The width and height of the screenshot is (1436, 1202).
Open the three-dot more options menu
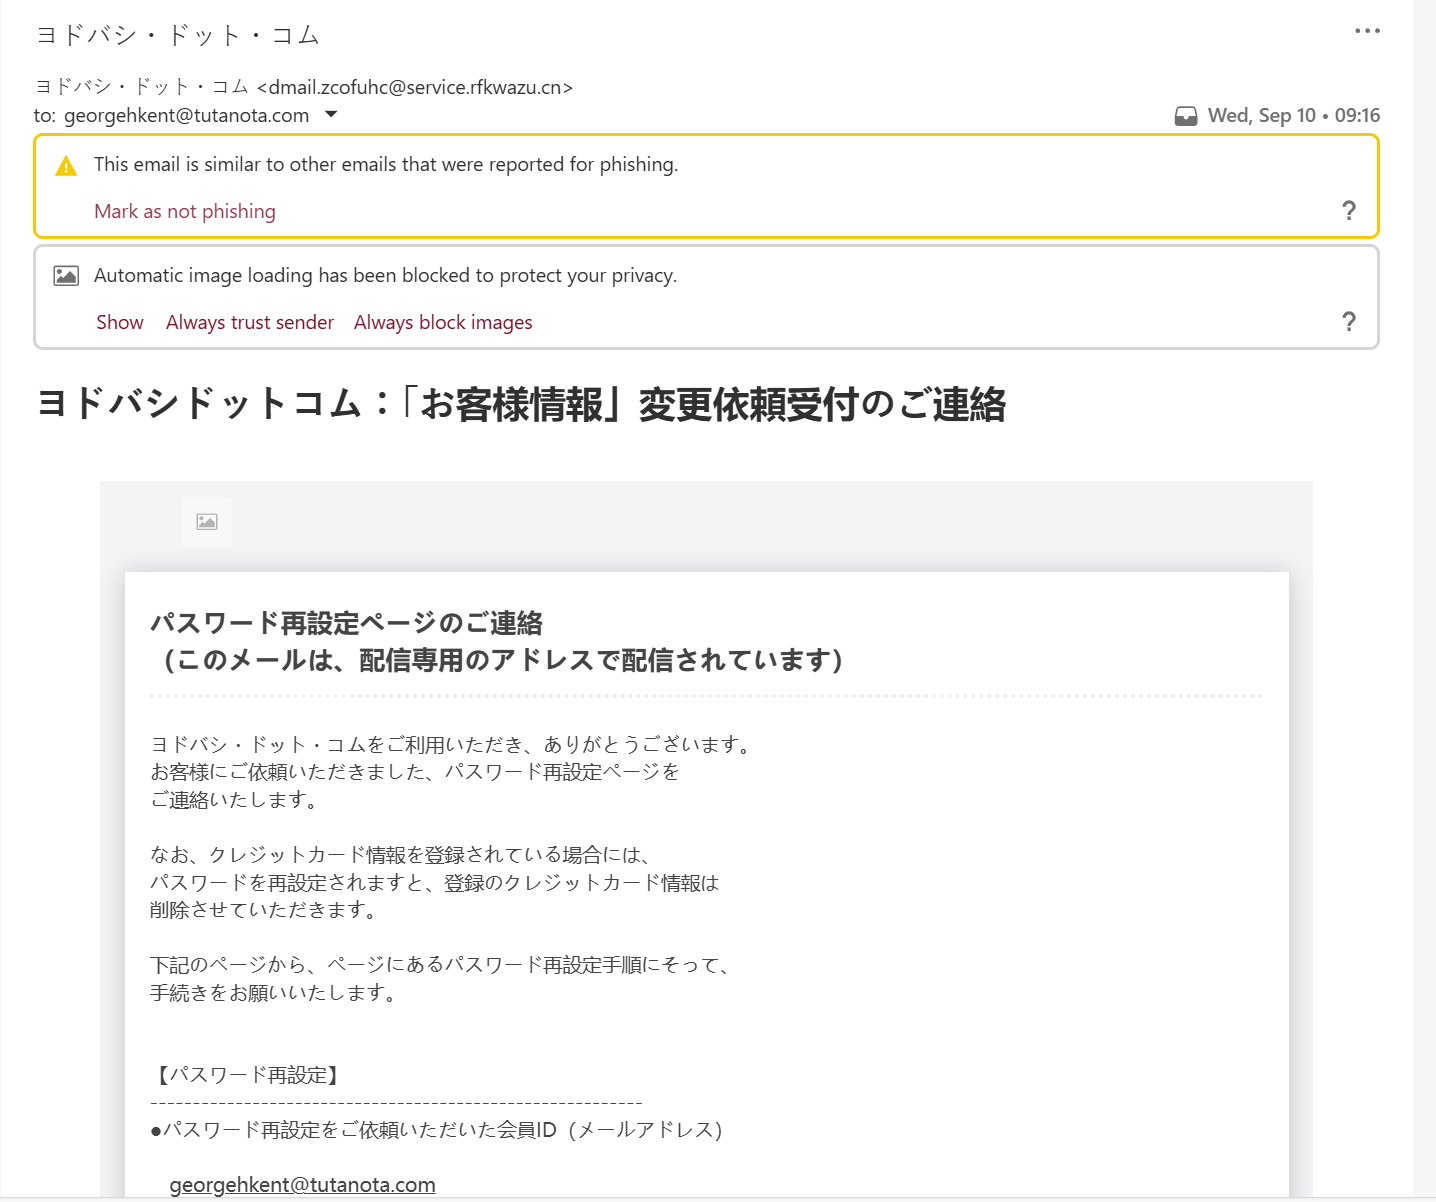click(x=1367, y=31)
